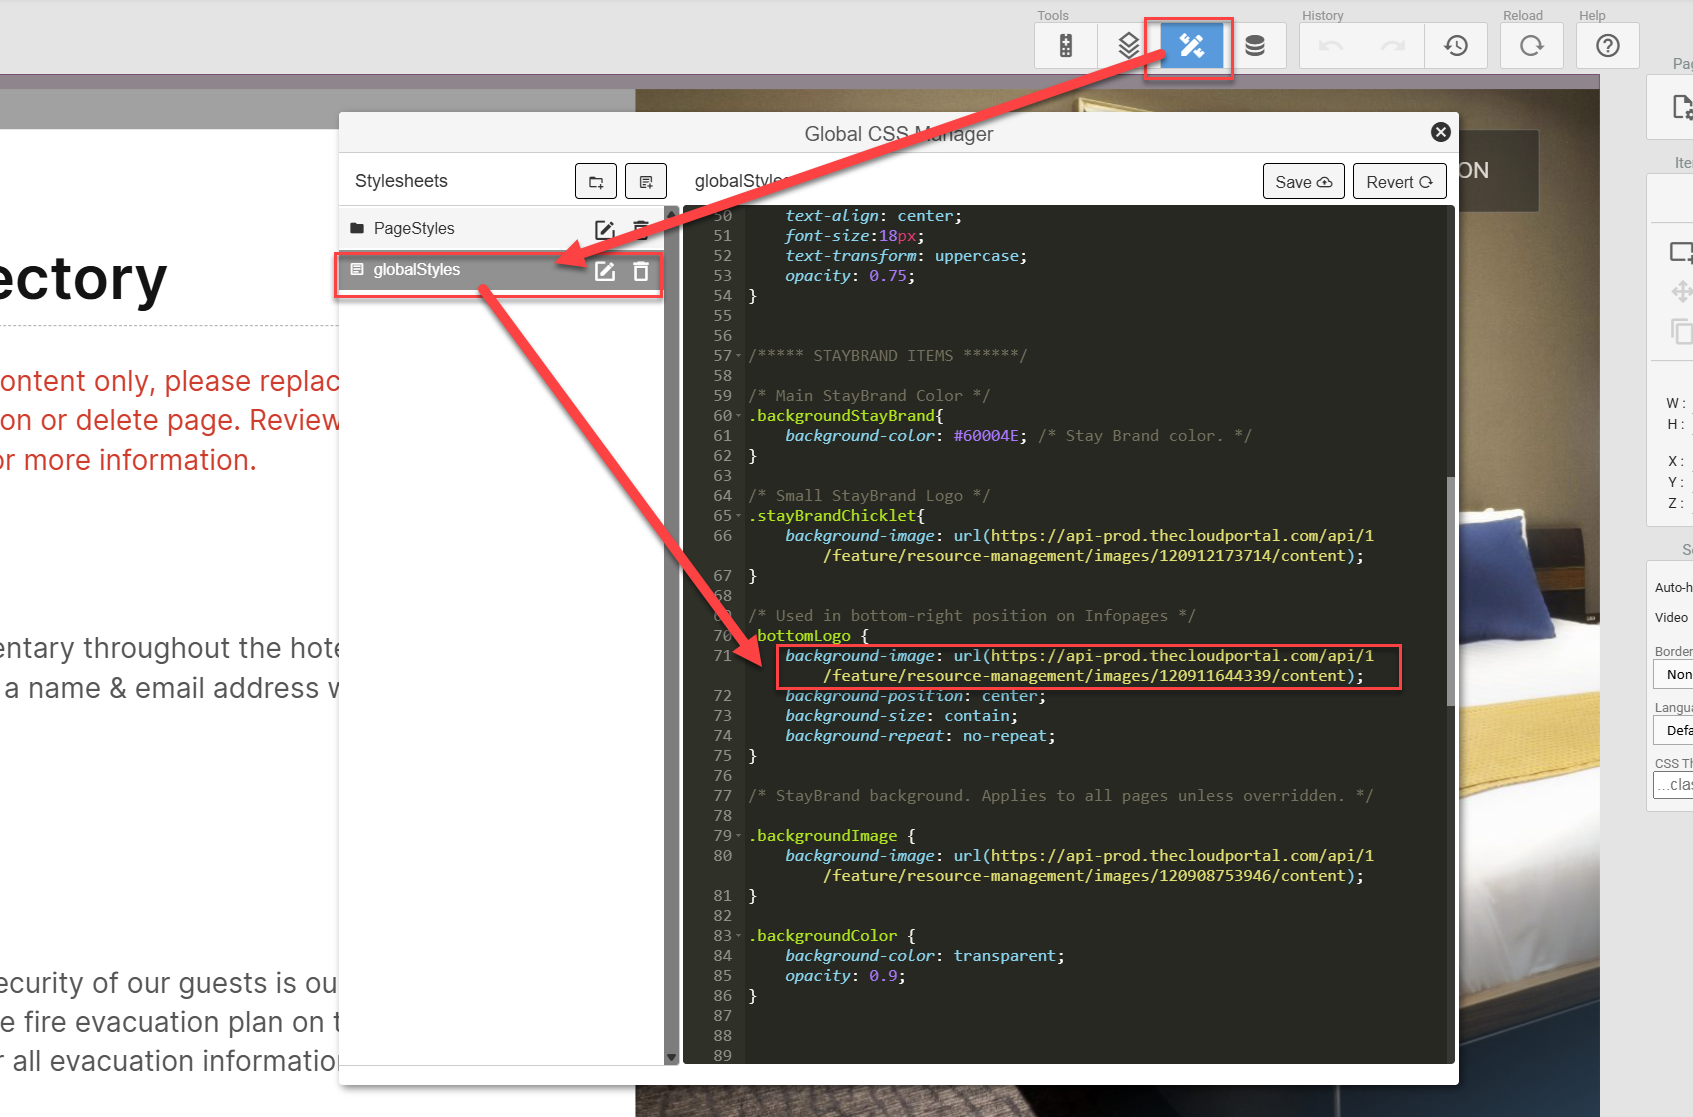Click the Reload icon
The width and height of the screenshot is (1693, 1117).
click(x=1531, y=46)
